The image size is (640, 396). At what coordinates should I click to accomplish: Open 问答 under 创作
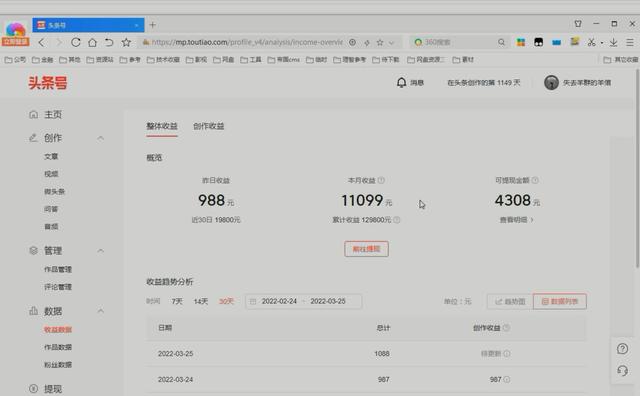(51, 209)
